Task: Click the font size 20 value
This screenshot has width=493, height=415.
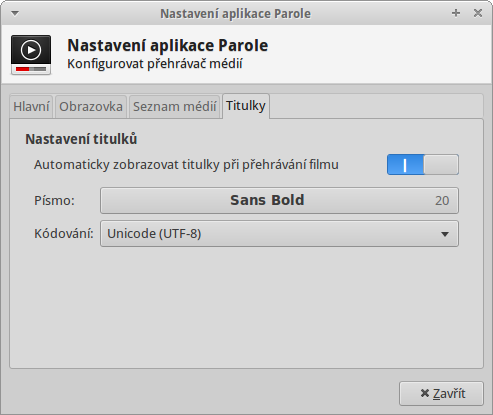Action: tap(442, 201)
